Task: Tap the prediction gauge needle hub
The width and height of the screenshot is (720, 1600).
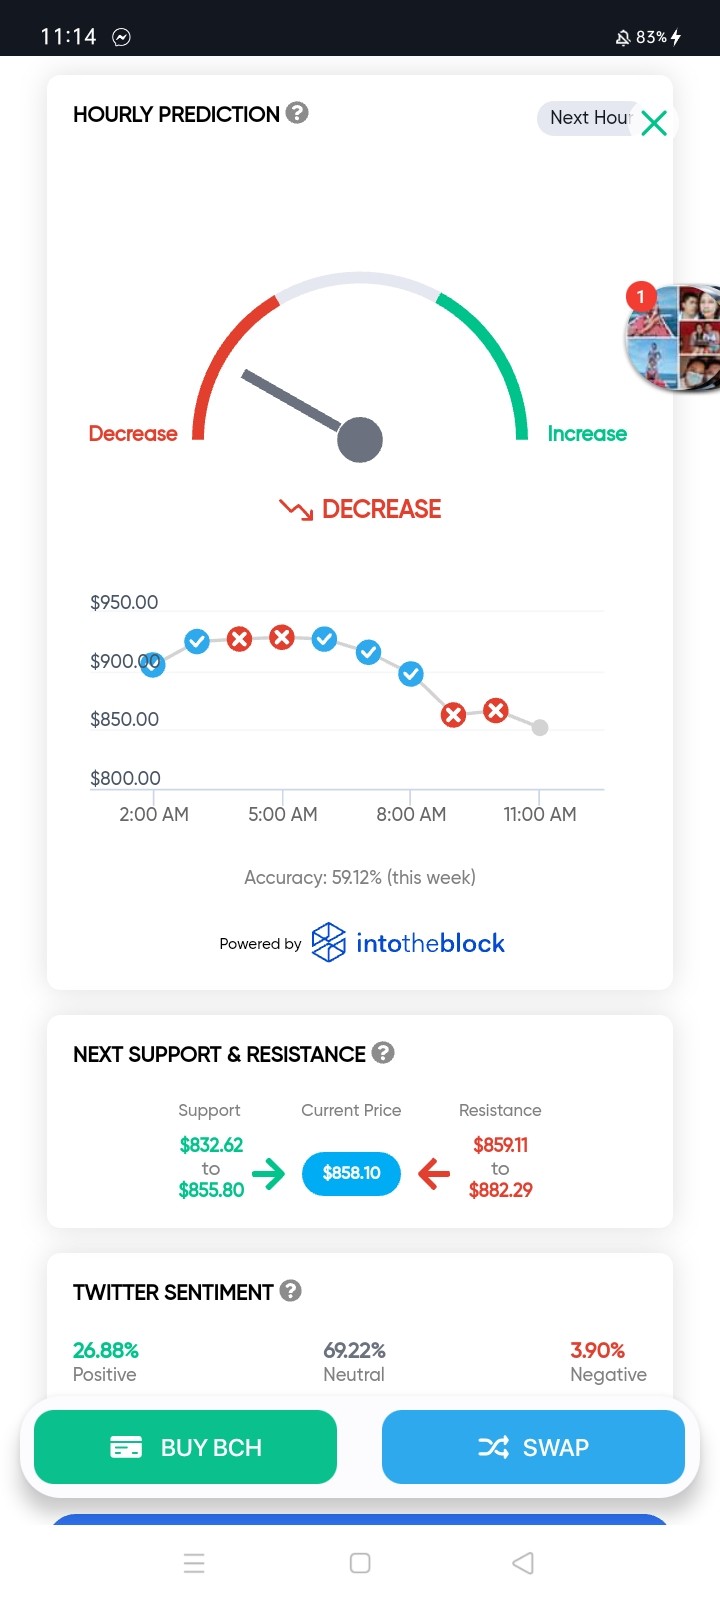Action: 360,439
